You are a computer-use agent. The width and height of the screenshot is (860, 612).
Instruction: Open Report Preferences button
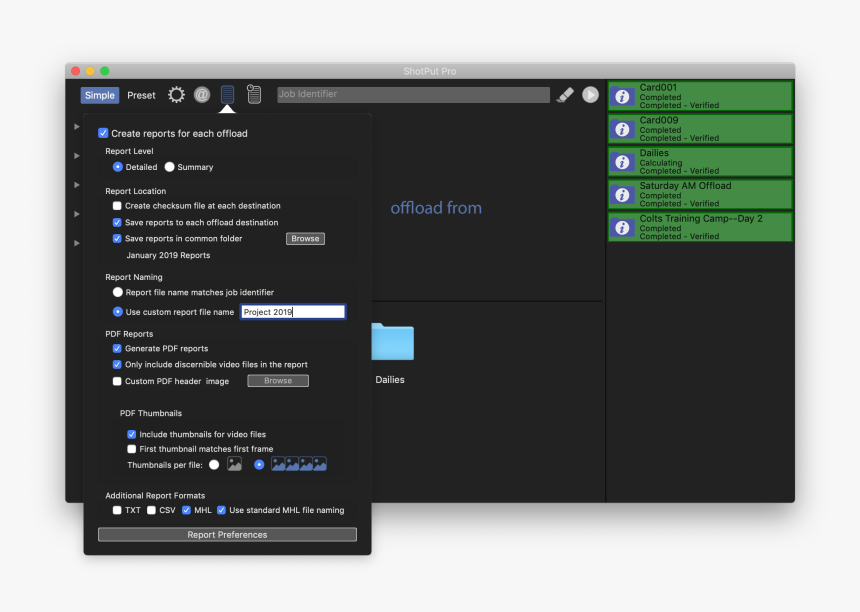pyautogui.click(x=227, y=535)
